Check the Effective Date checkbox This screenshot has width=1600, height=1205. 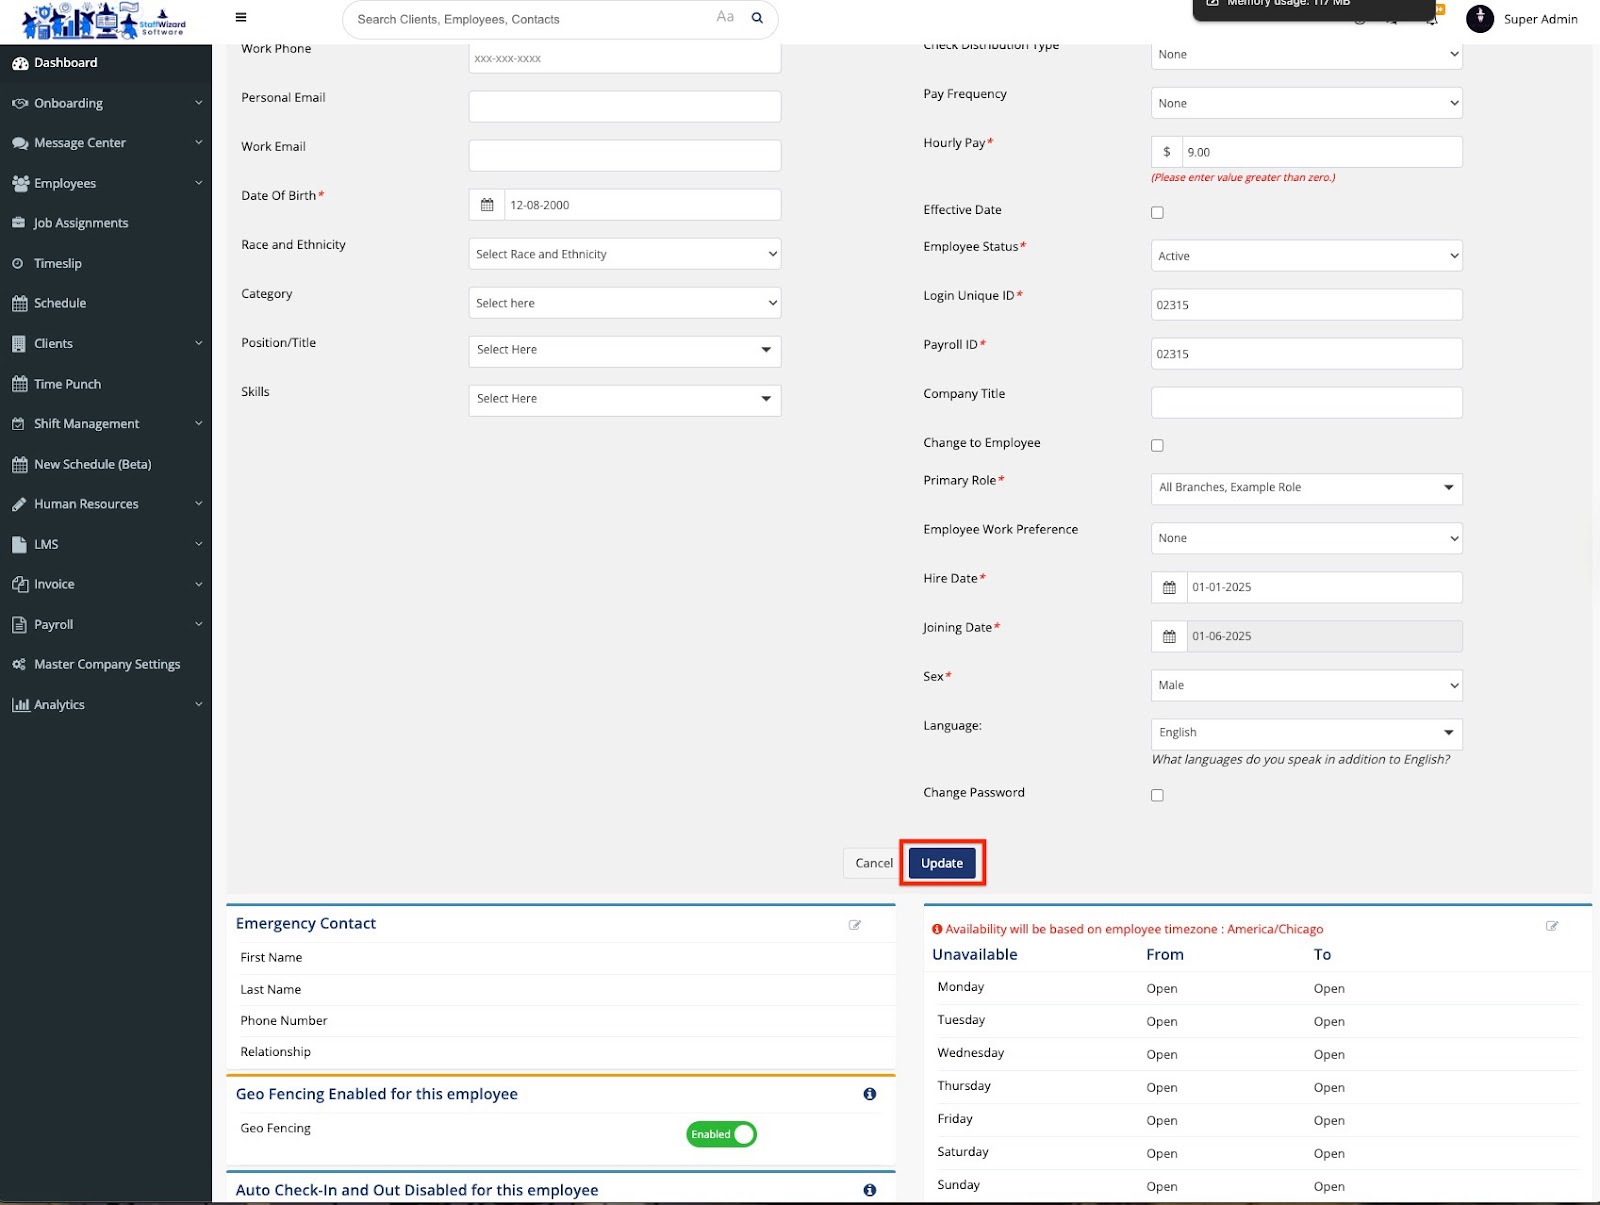tap(1157, 212)
